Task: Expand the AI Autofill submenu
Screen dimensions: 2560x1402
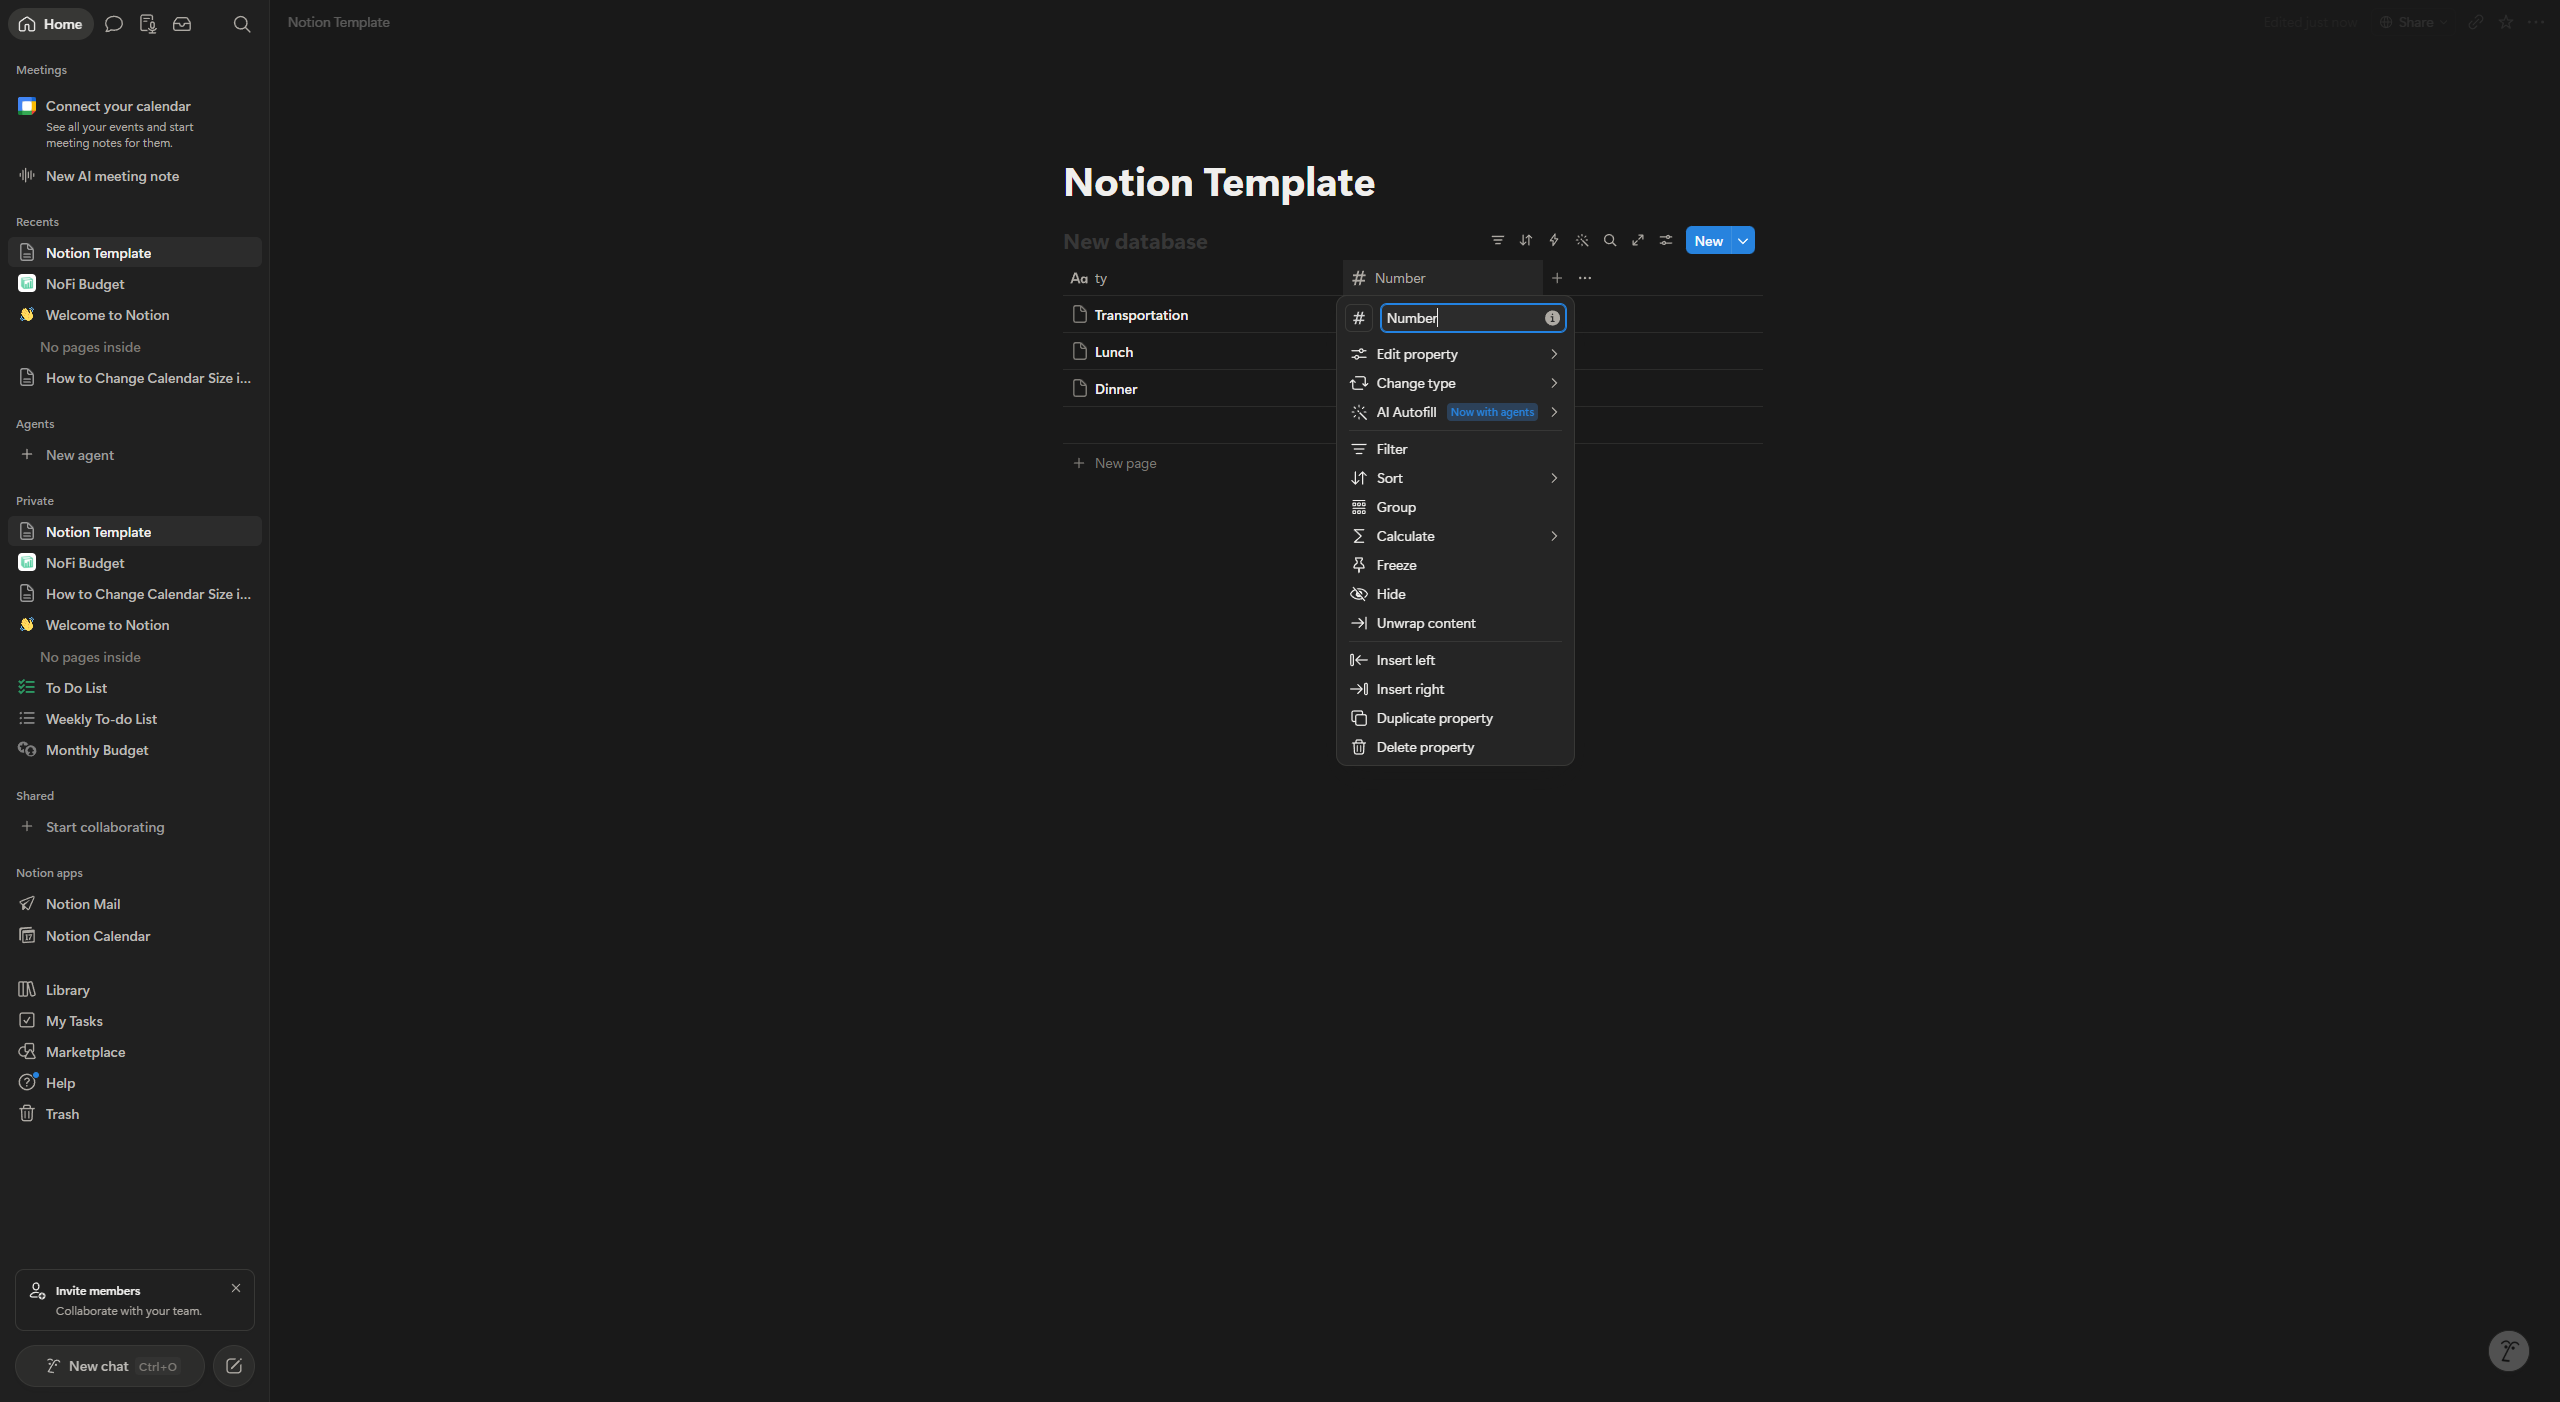Action: coord(1455,412)
